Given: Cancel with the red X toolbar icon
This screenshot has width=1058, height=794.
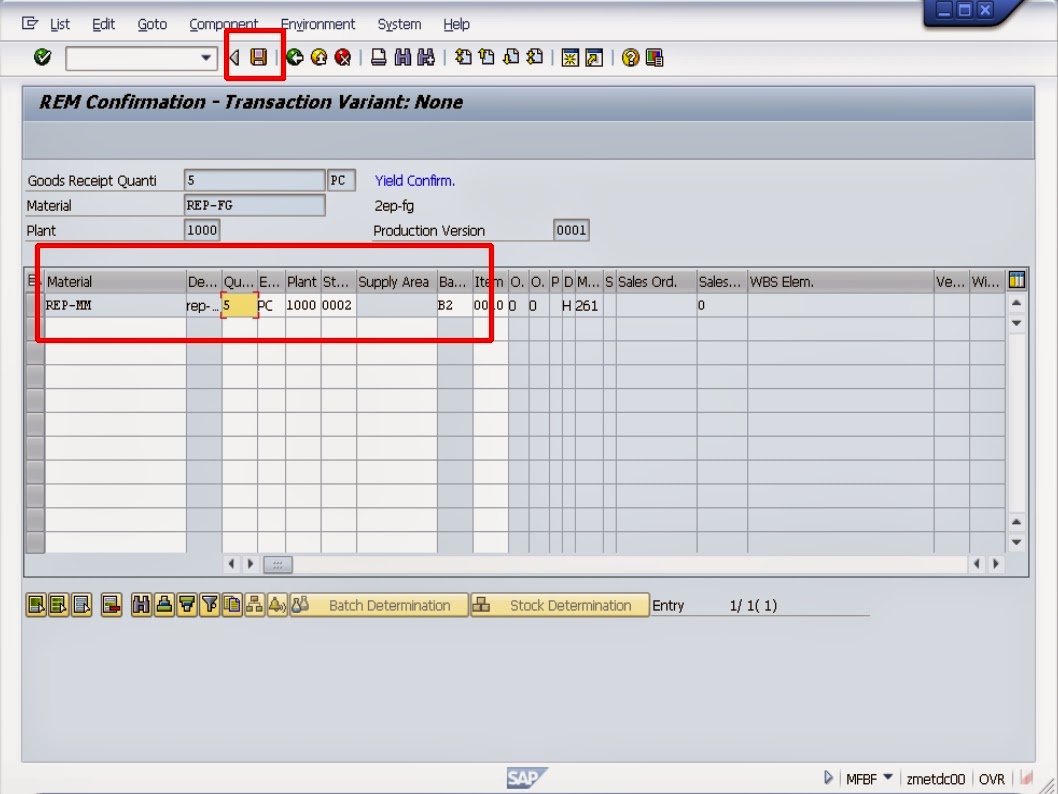Looking at the screenshot, I should coord(345,57).
